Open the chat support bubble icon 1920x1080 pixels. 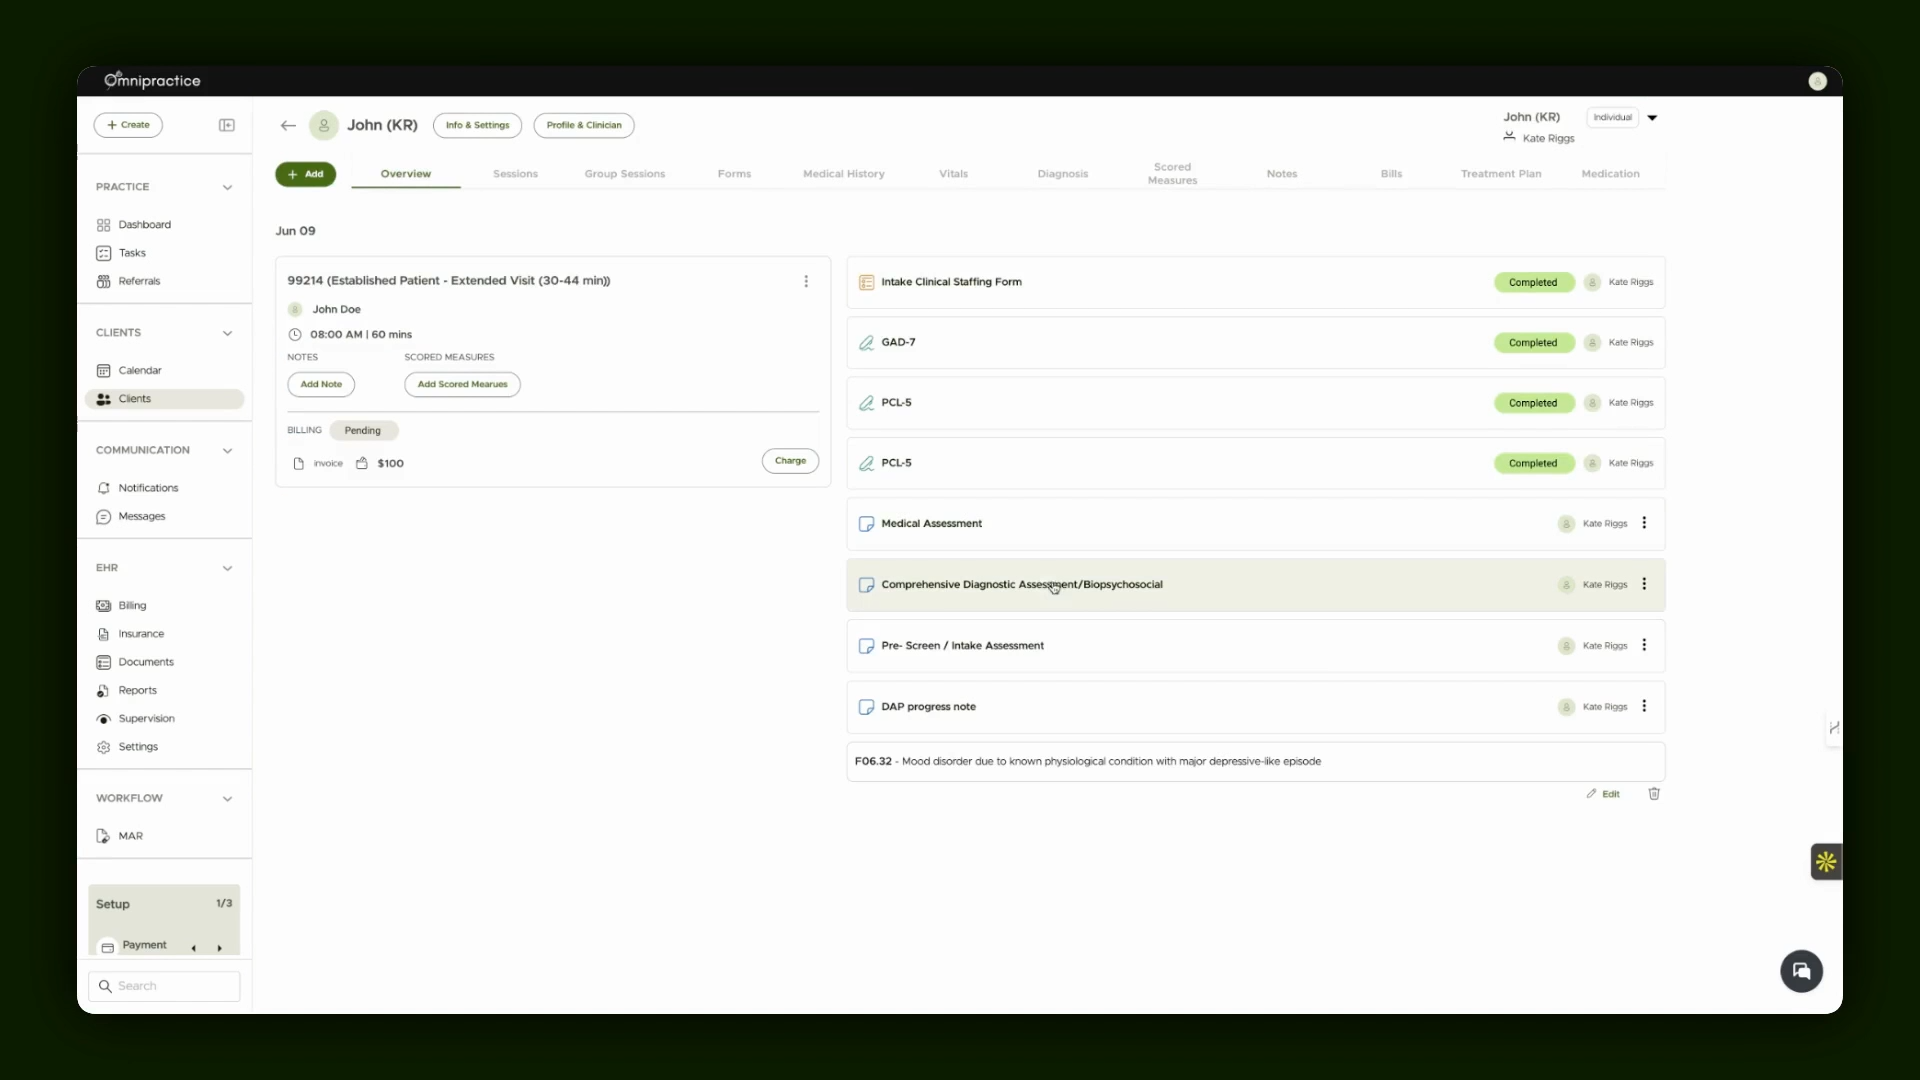(x=1801, y=971)
